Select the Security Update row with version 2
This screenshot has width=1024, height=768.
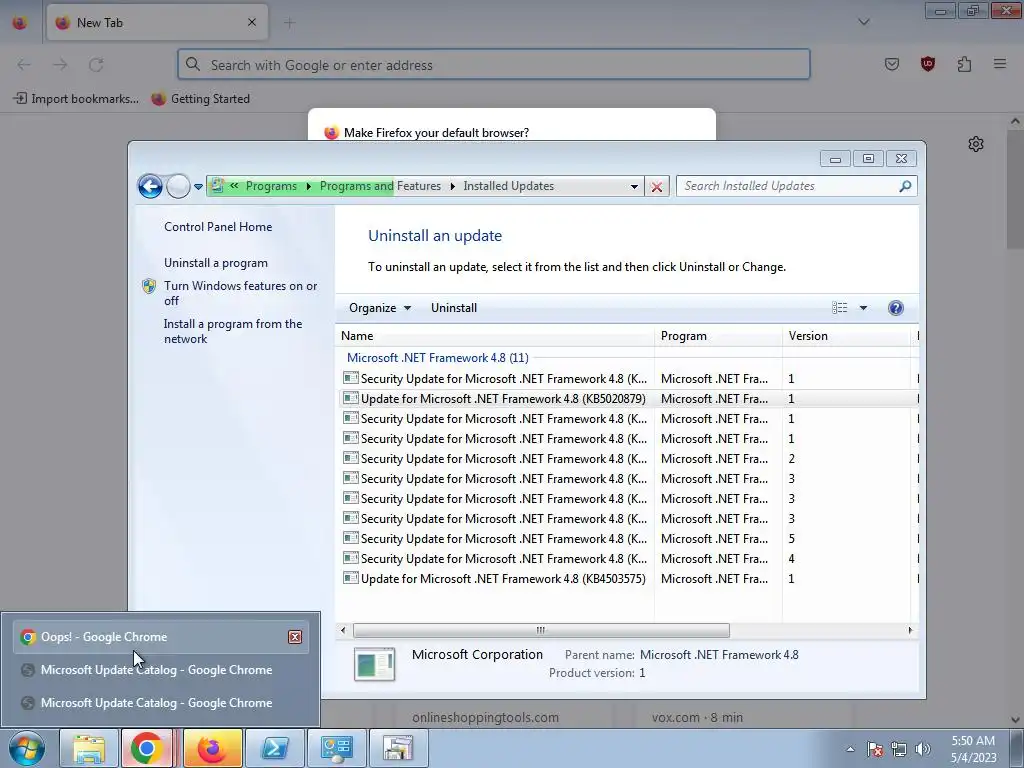click(x=627, y=459)
